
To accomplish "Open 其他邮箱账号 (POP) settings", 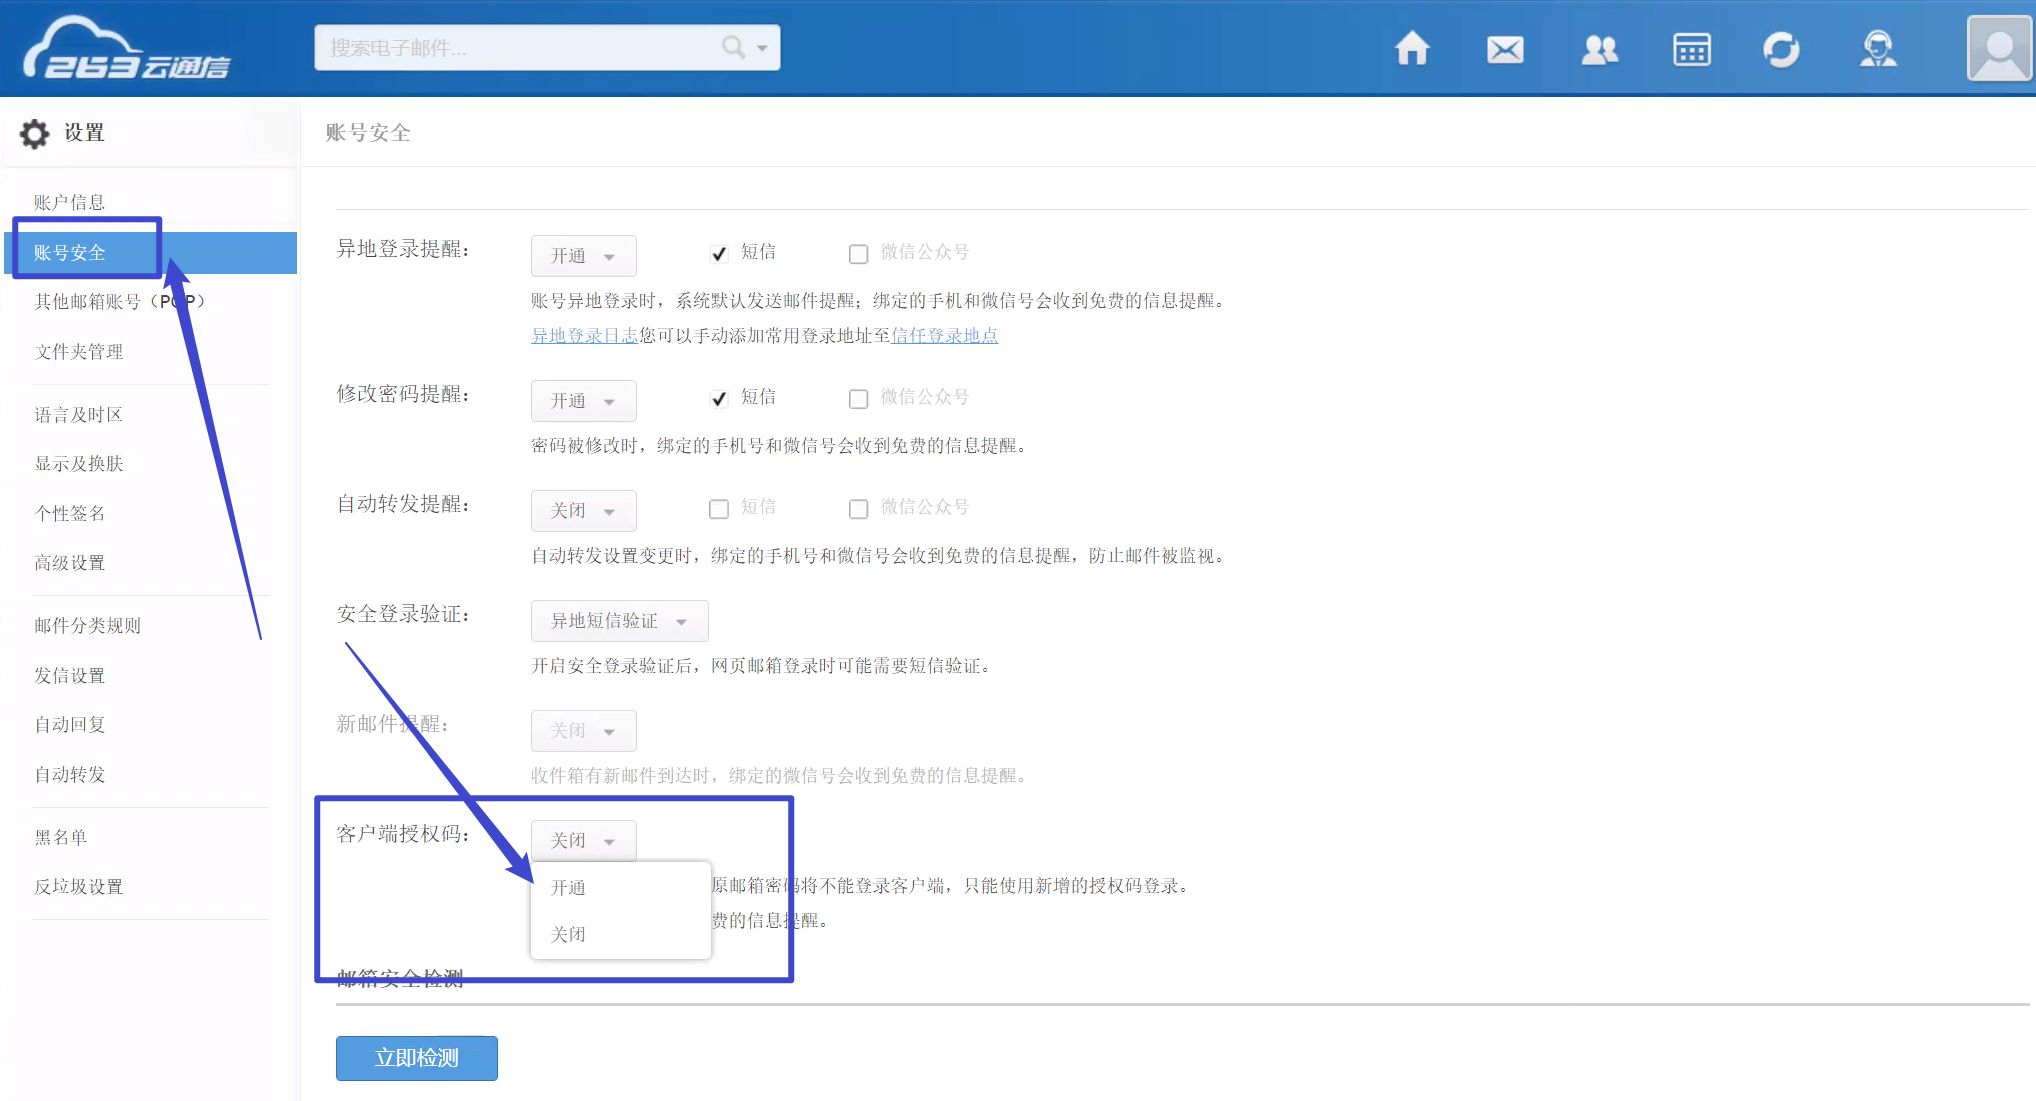I will pos(119,301).
